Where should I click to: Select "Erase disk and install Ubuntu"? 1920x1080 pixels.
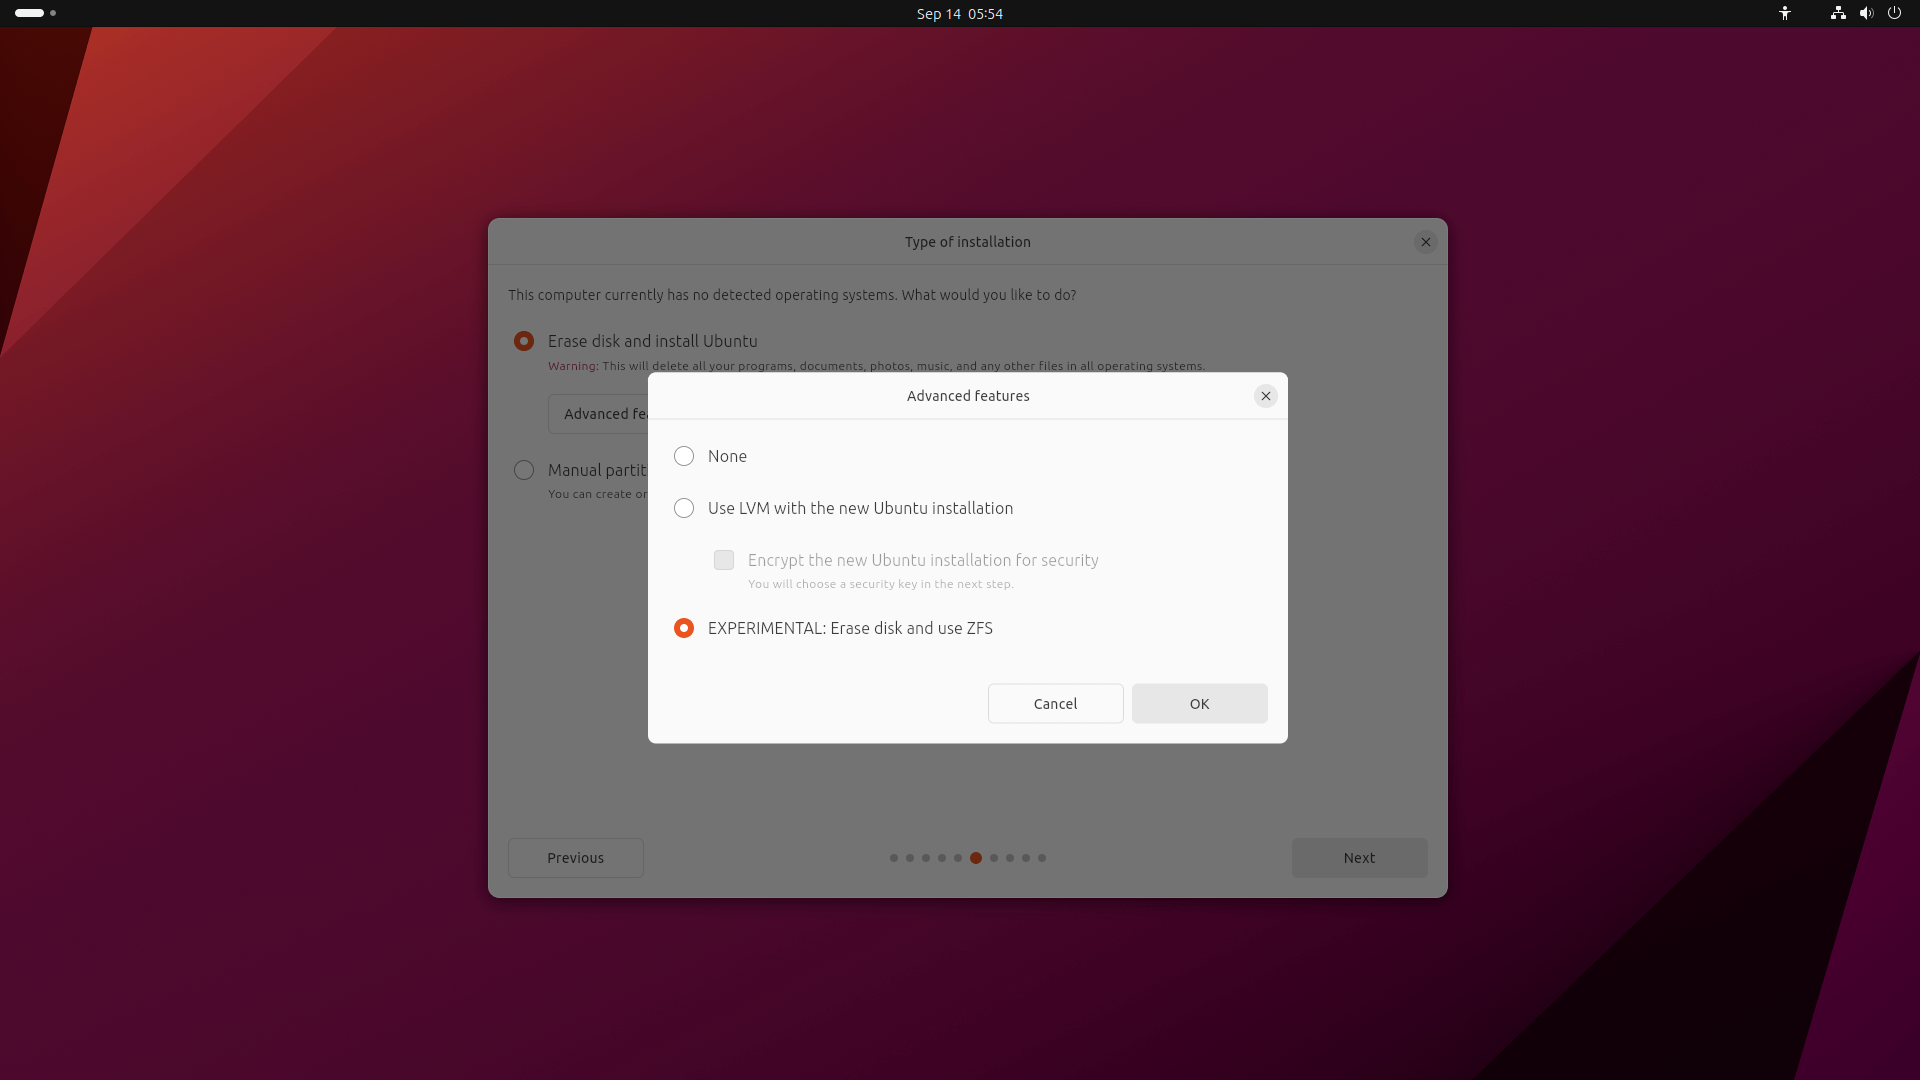click(x=524, y=341)
